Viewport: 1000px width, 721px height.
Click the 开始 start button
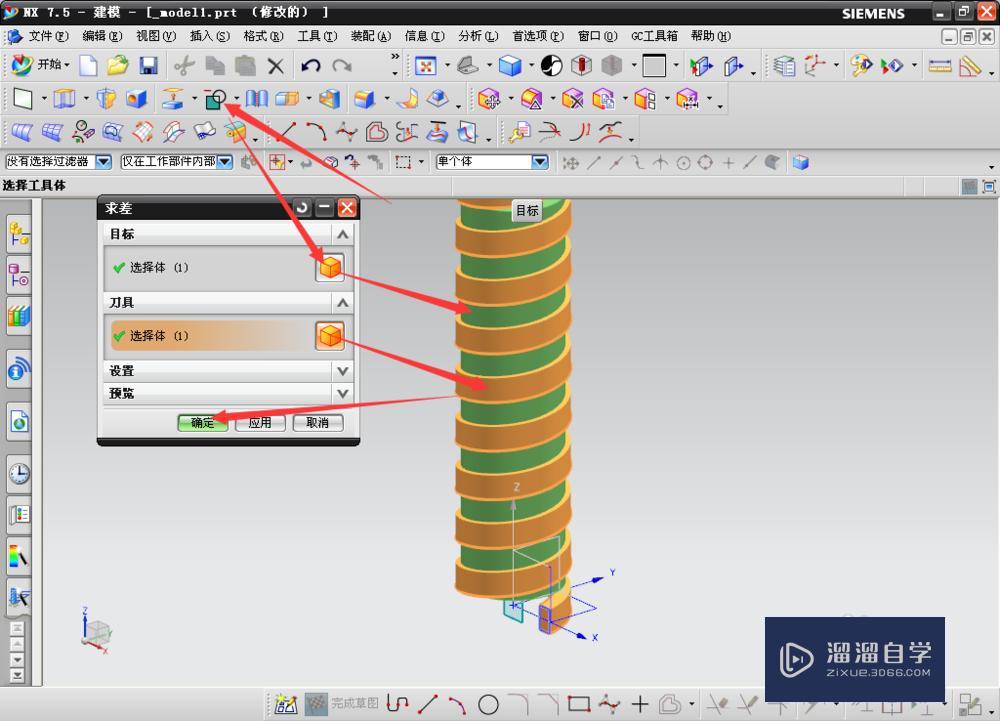[x=41, y=64]
